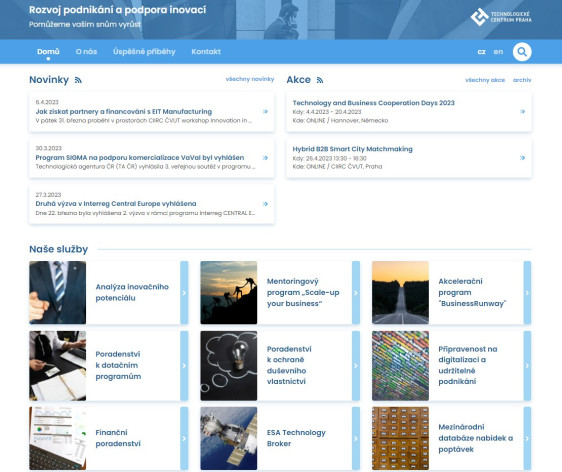The width and height of the screenshot is (562, 472).
Task: Open the O nás menu item
Action: (x=86, y=52)
